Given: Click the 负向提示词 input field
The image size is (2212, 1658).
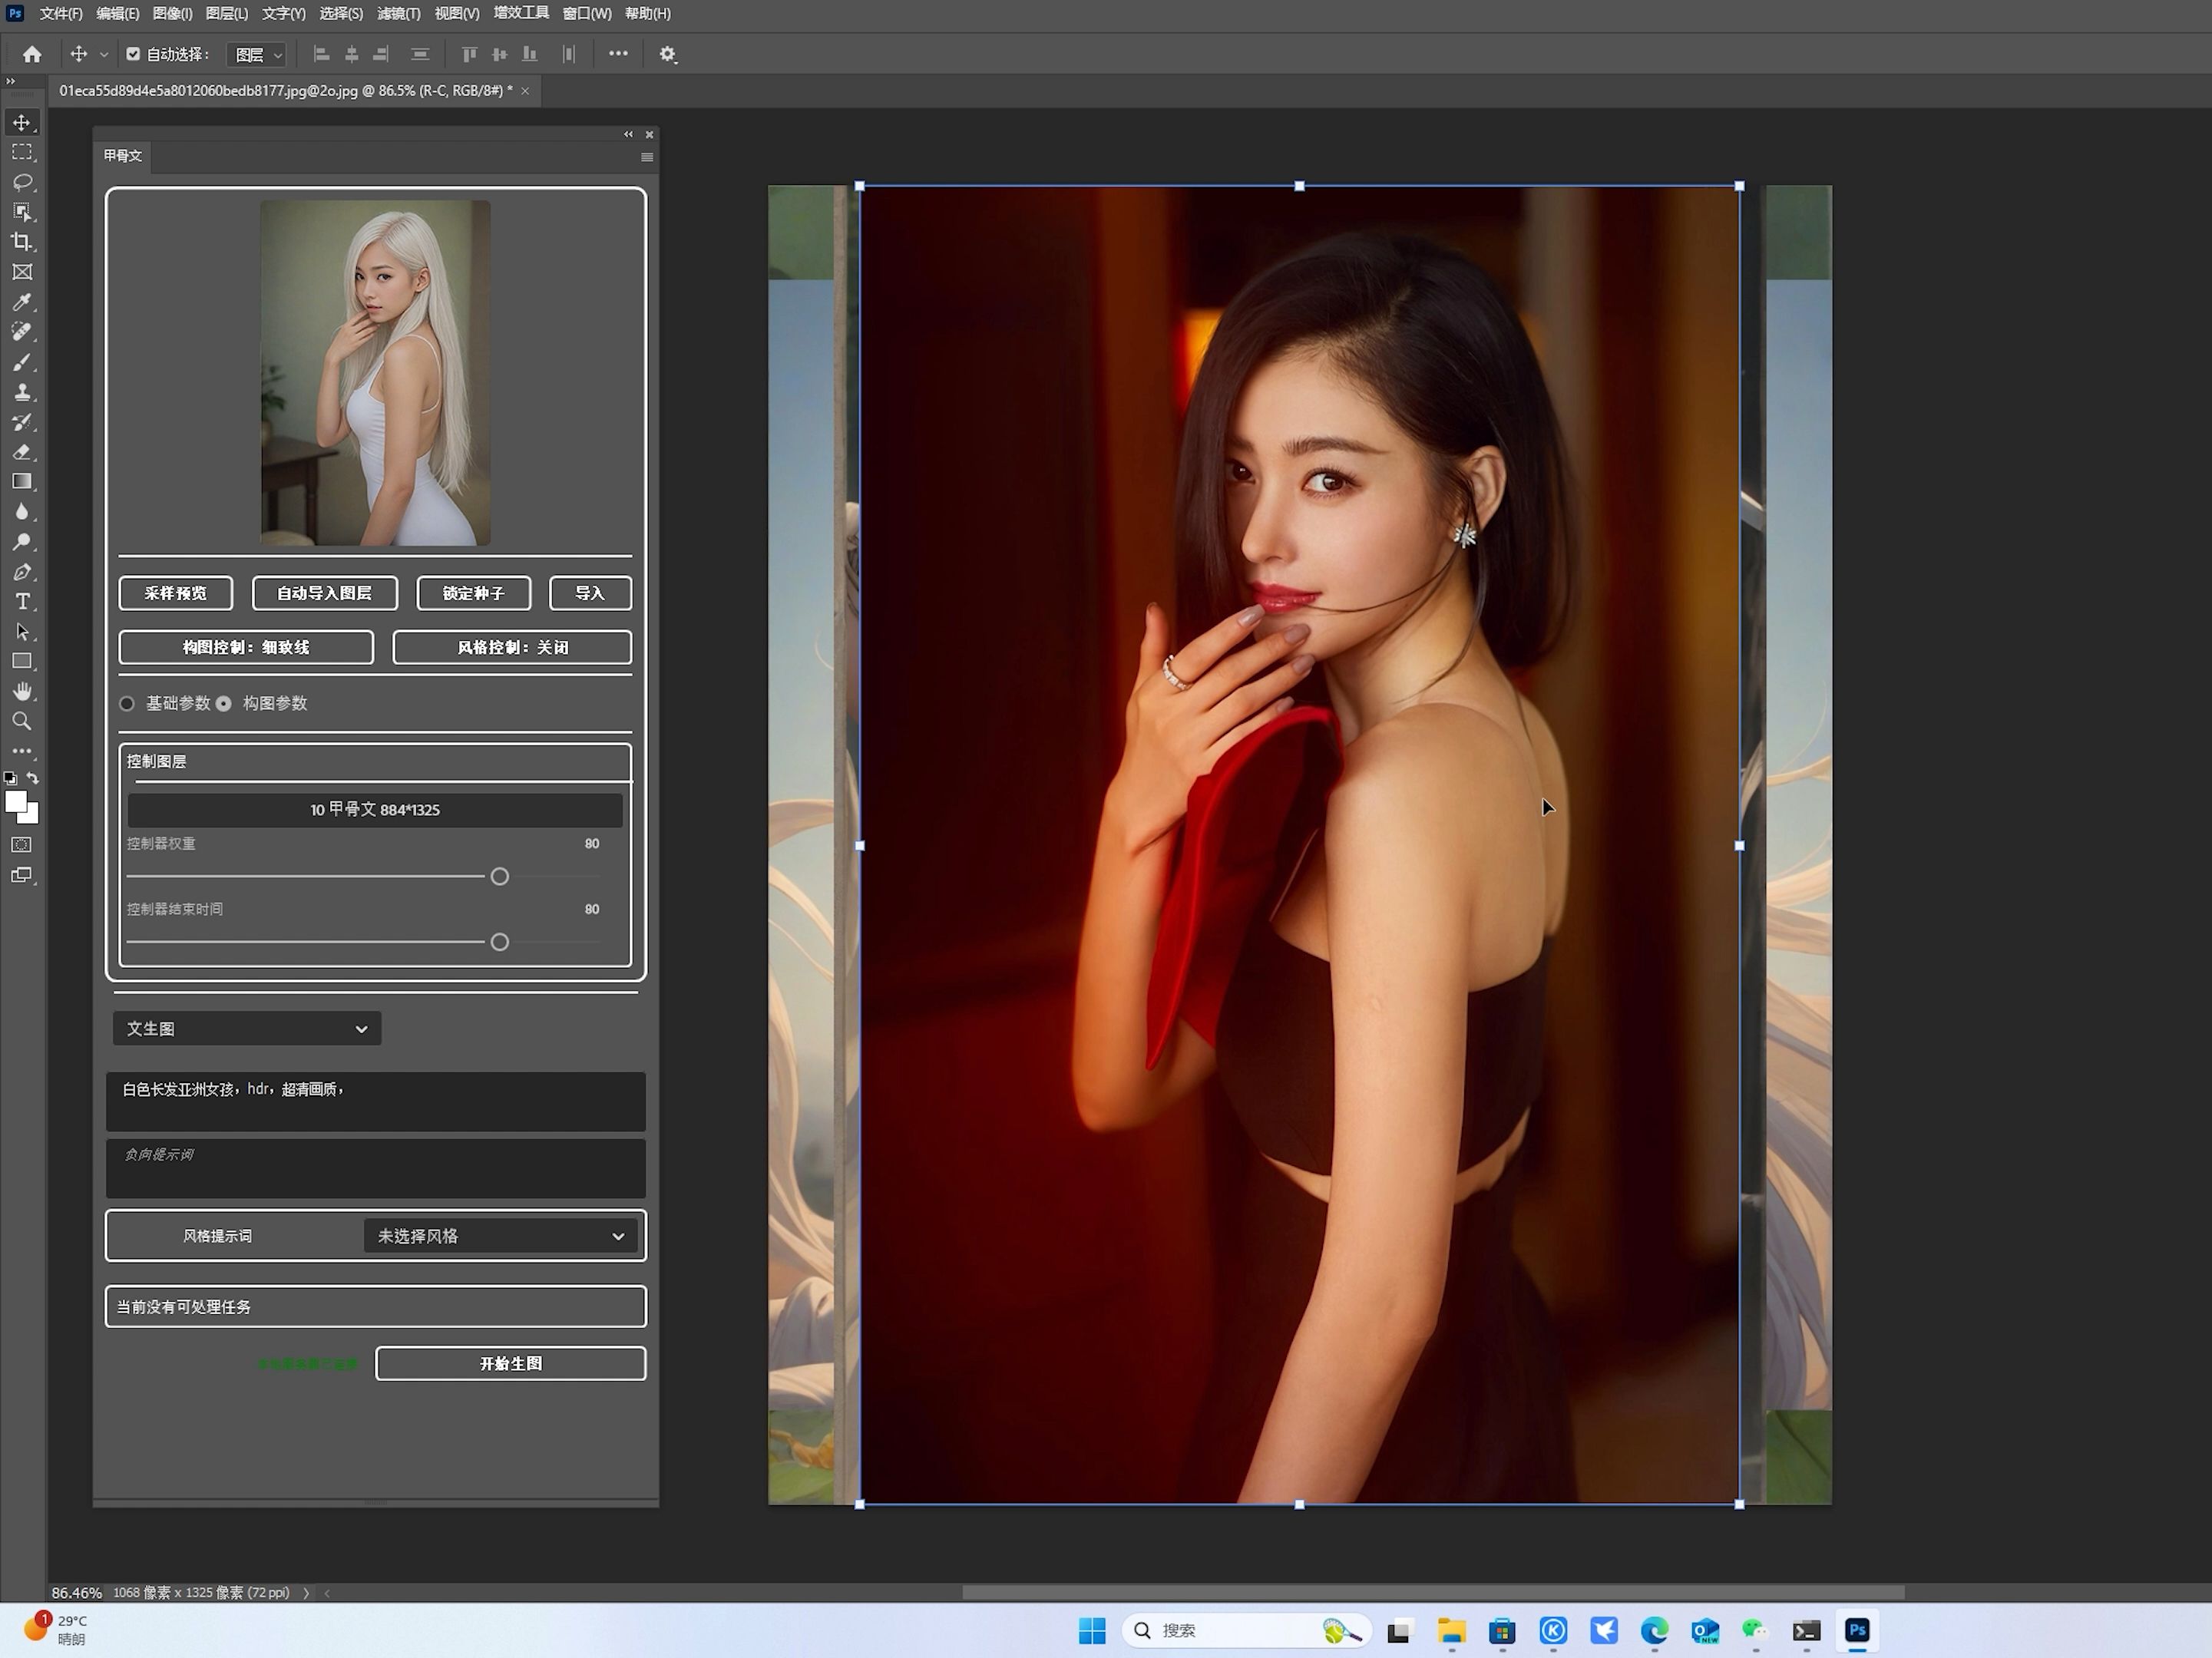Looking at the screenshot, I should (x=376, y=1169).
